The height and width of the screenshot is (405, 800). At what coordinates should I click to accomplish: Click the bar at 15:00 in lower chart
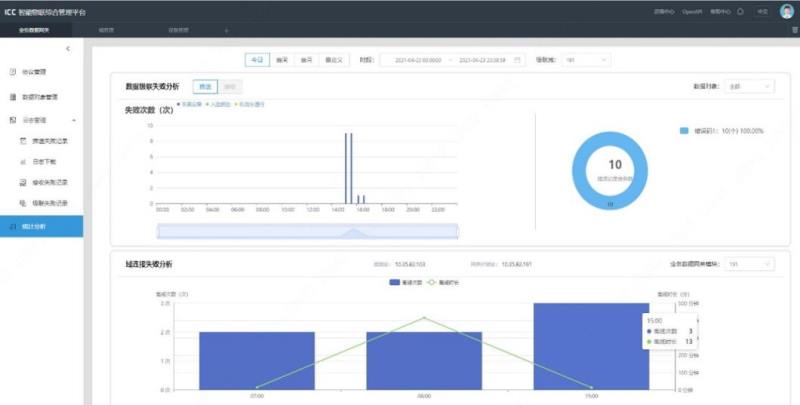[591, 346]
